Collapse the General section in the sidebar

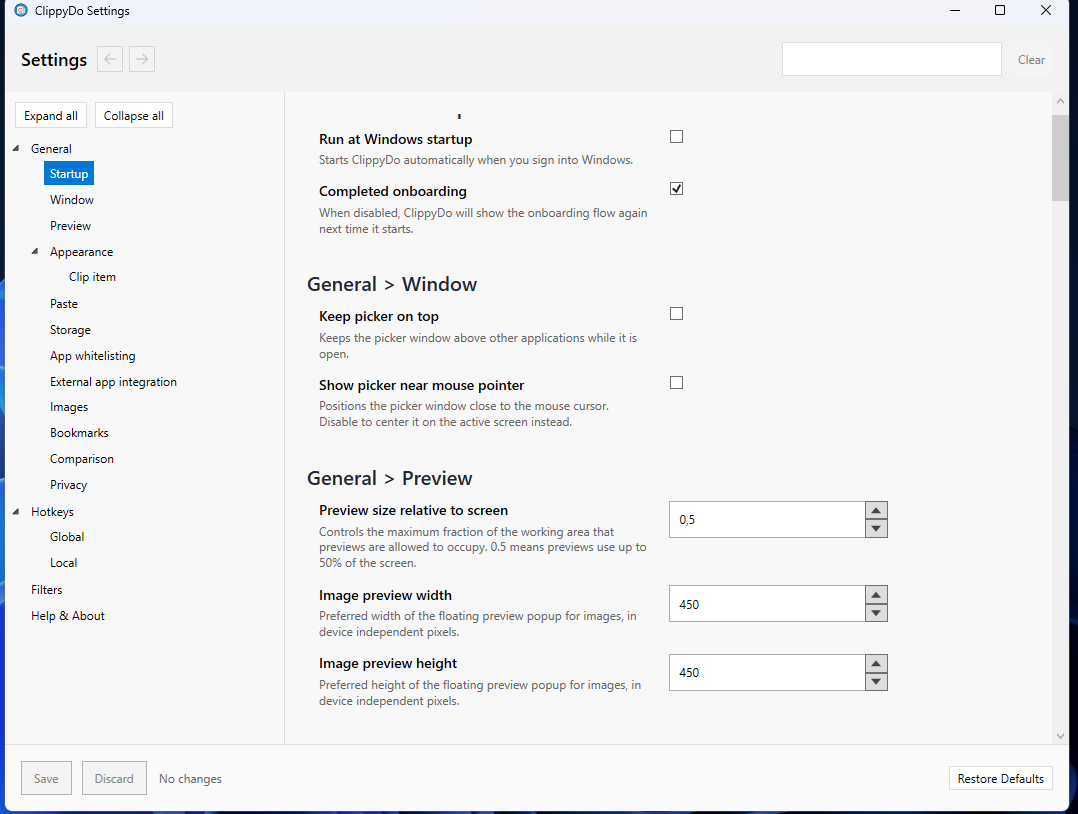click(14, 148)
